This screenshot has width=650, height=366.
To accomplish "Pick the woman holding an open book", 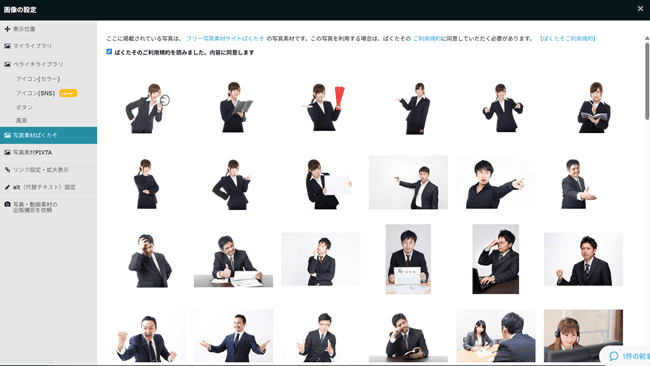I will point(594,108).
